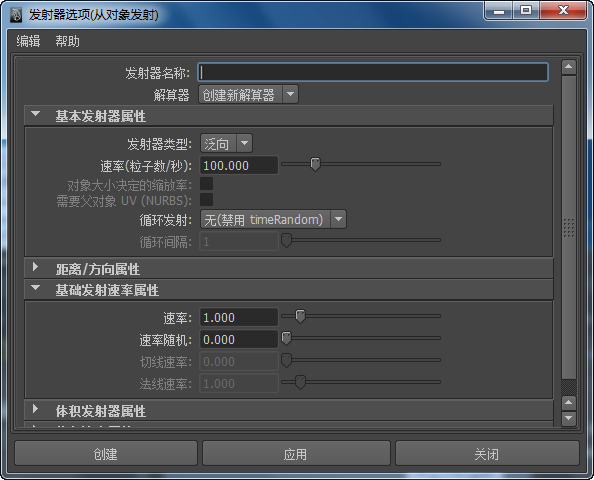Open the 发射器类型 dropdown showing 泛向
Image resolution: width=594 pixels, height=480 pixels.
[226, 144]
